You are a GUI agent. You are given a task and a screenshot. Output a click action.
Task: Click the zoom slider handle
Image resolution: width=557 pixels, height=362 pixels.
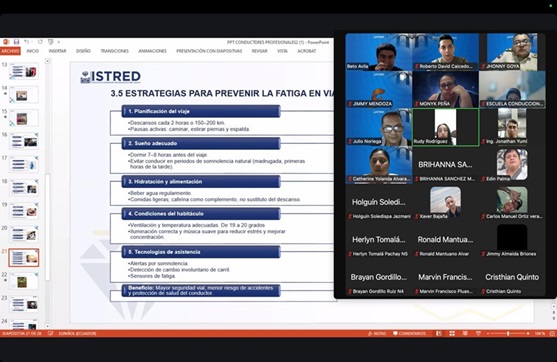coord(508,334)
